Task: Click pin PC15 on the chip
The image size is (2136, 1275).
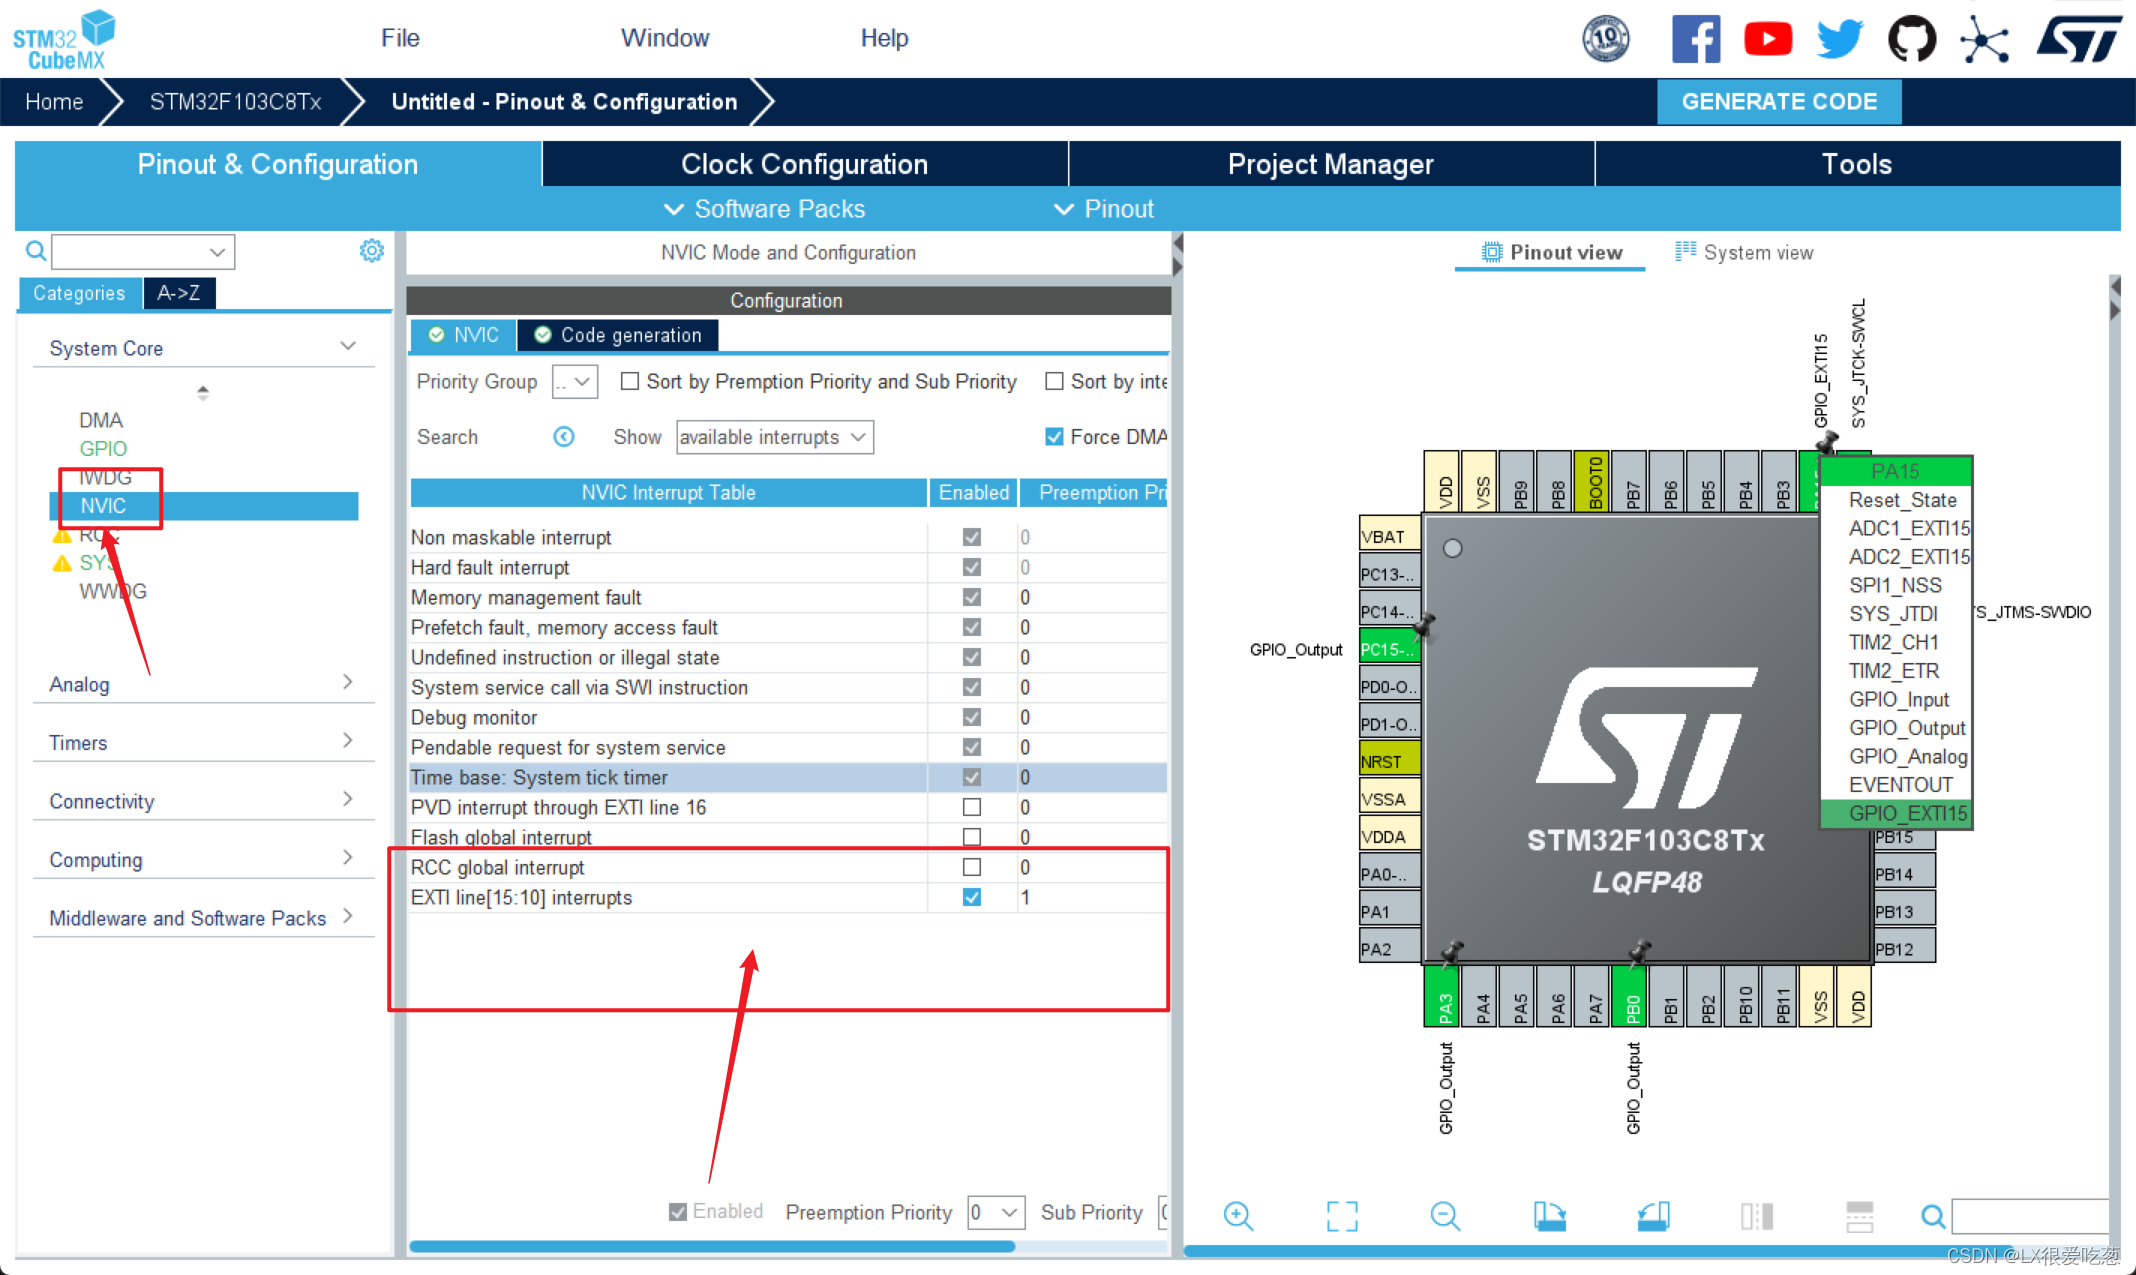Action: tap(1389, 648)
